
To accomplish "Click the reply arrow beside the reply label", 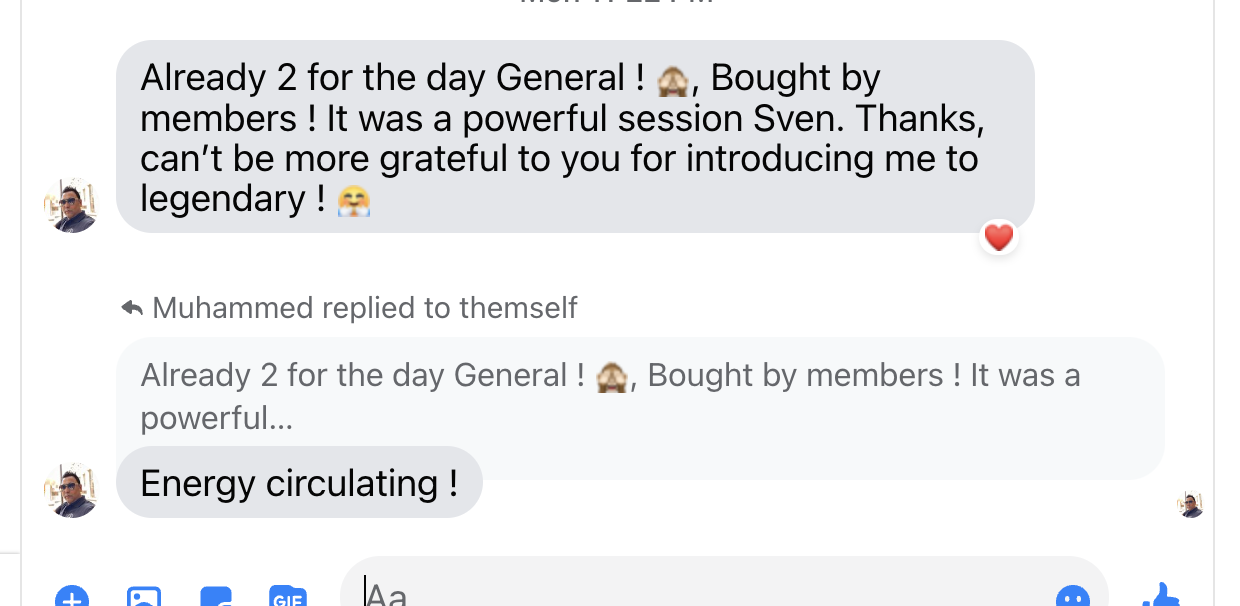I will tap(132, 307).
